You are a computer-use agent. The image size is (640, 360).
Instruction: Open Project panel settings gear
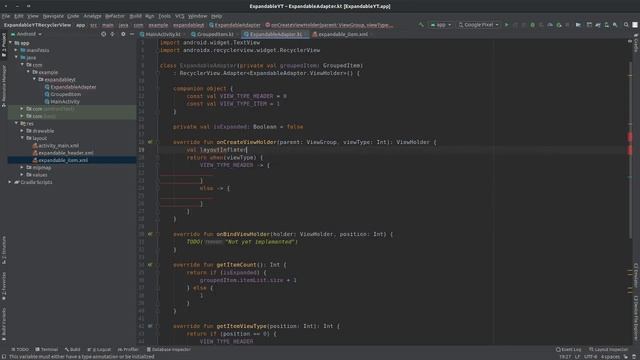(x=123, y=34)
